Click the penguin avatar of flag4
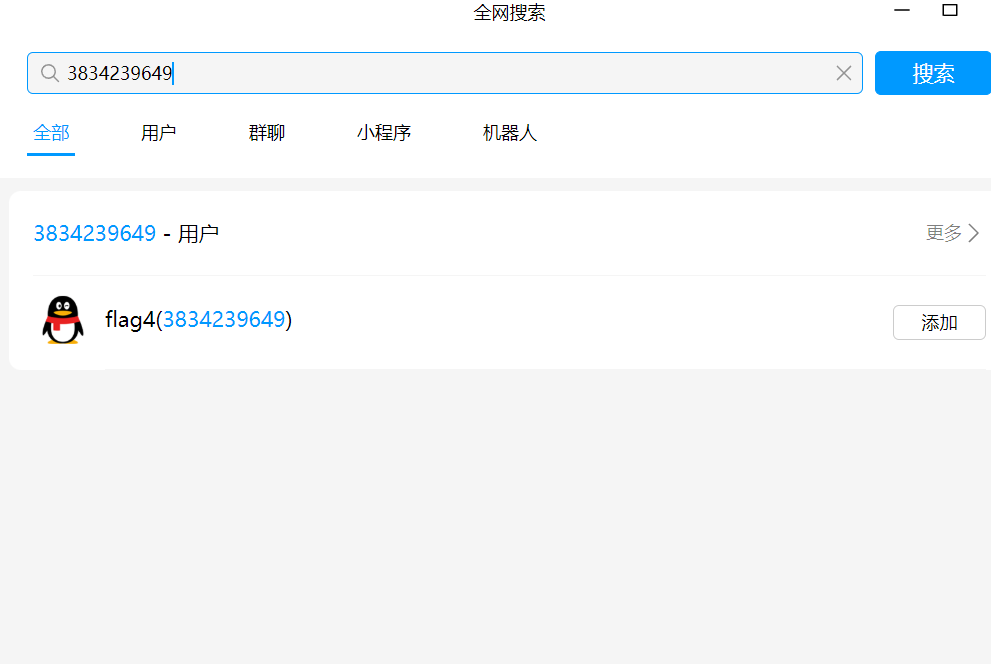991x664 pixels. pyautogui.click(x=63, y=321)
